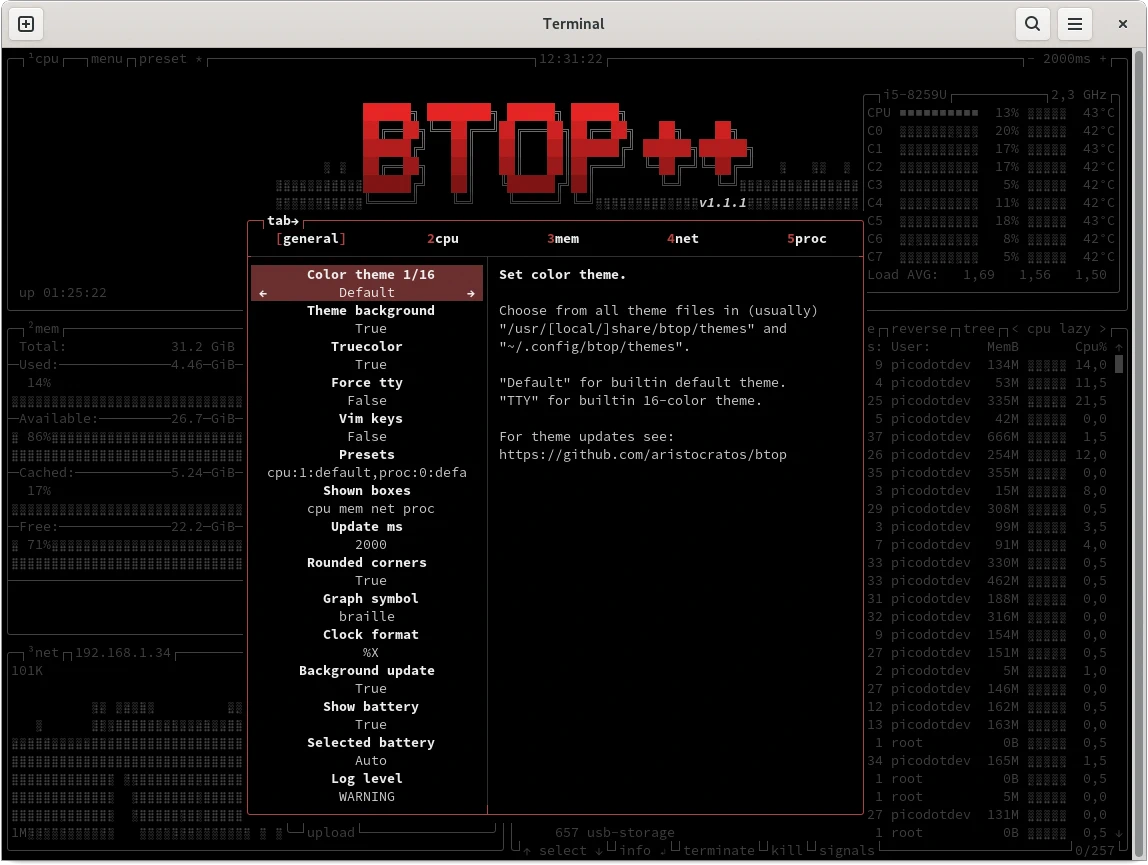Click right arrow next to Default theme

click(471, 293)
